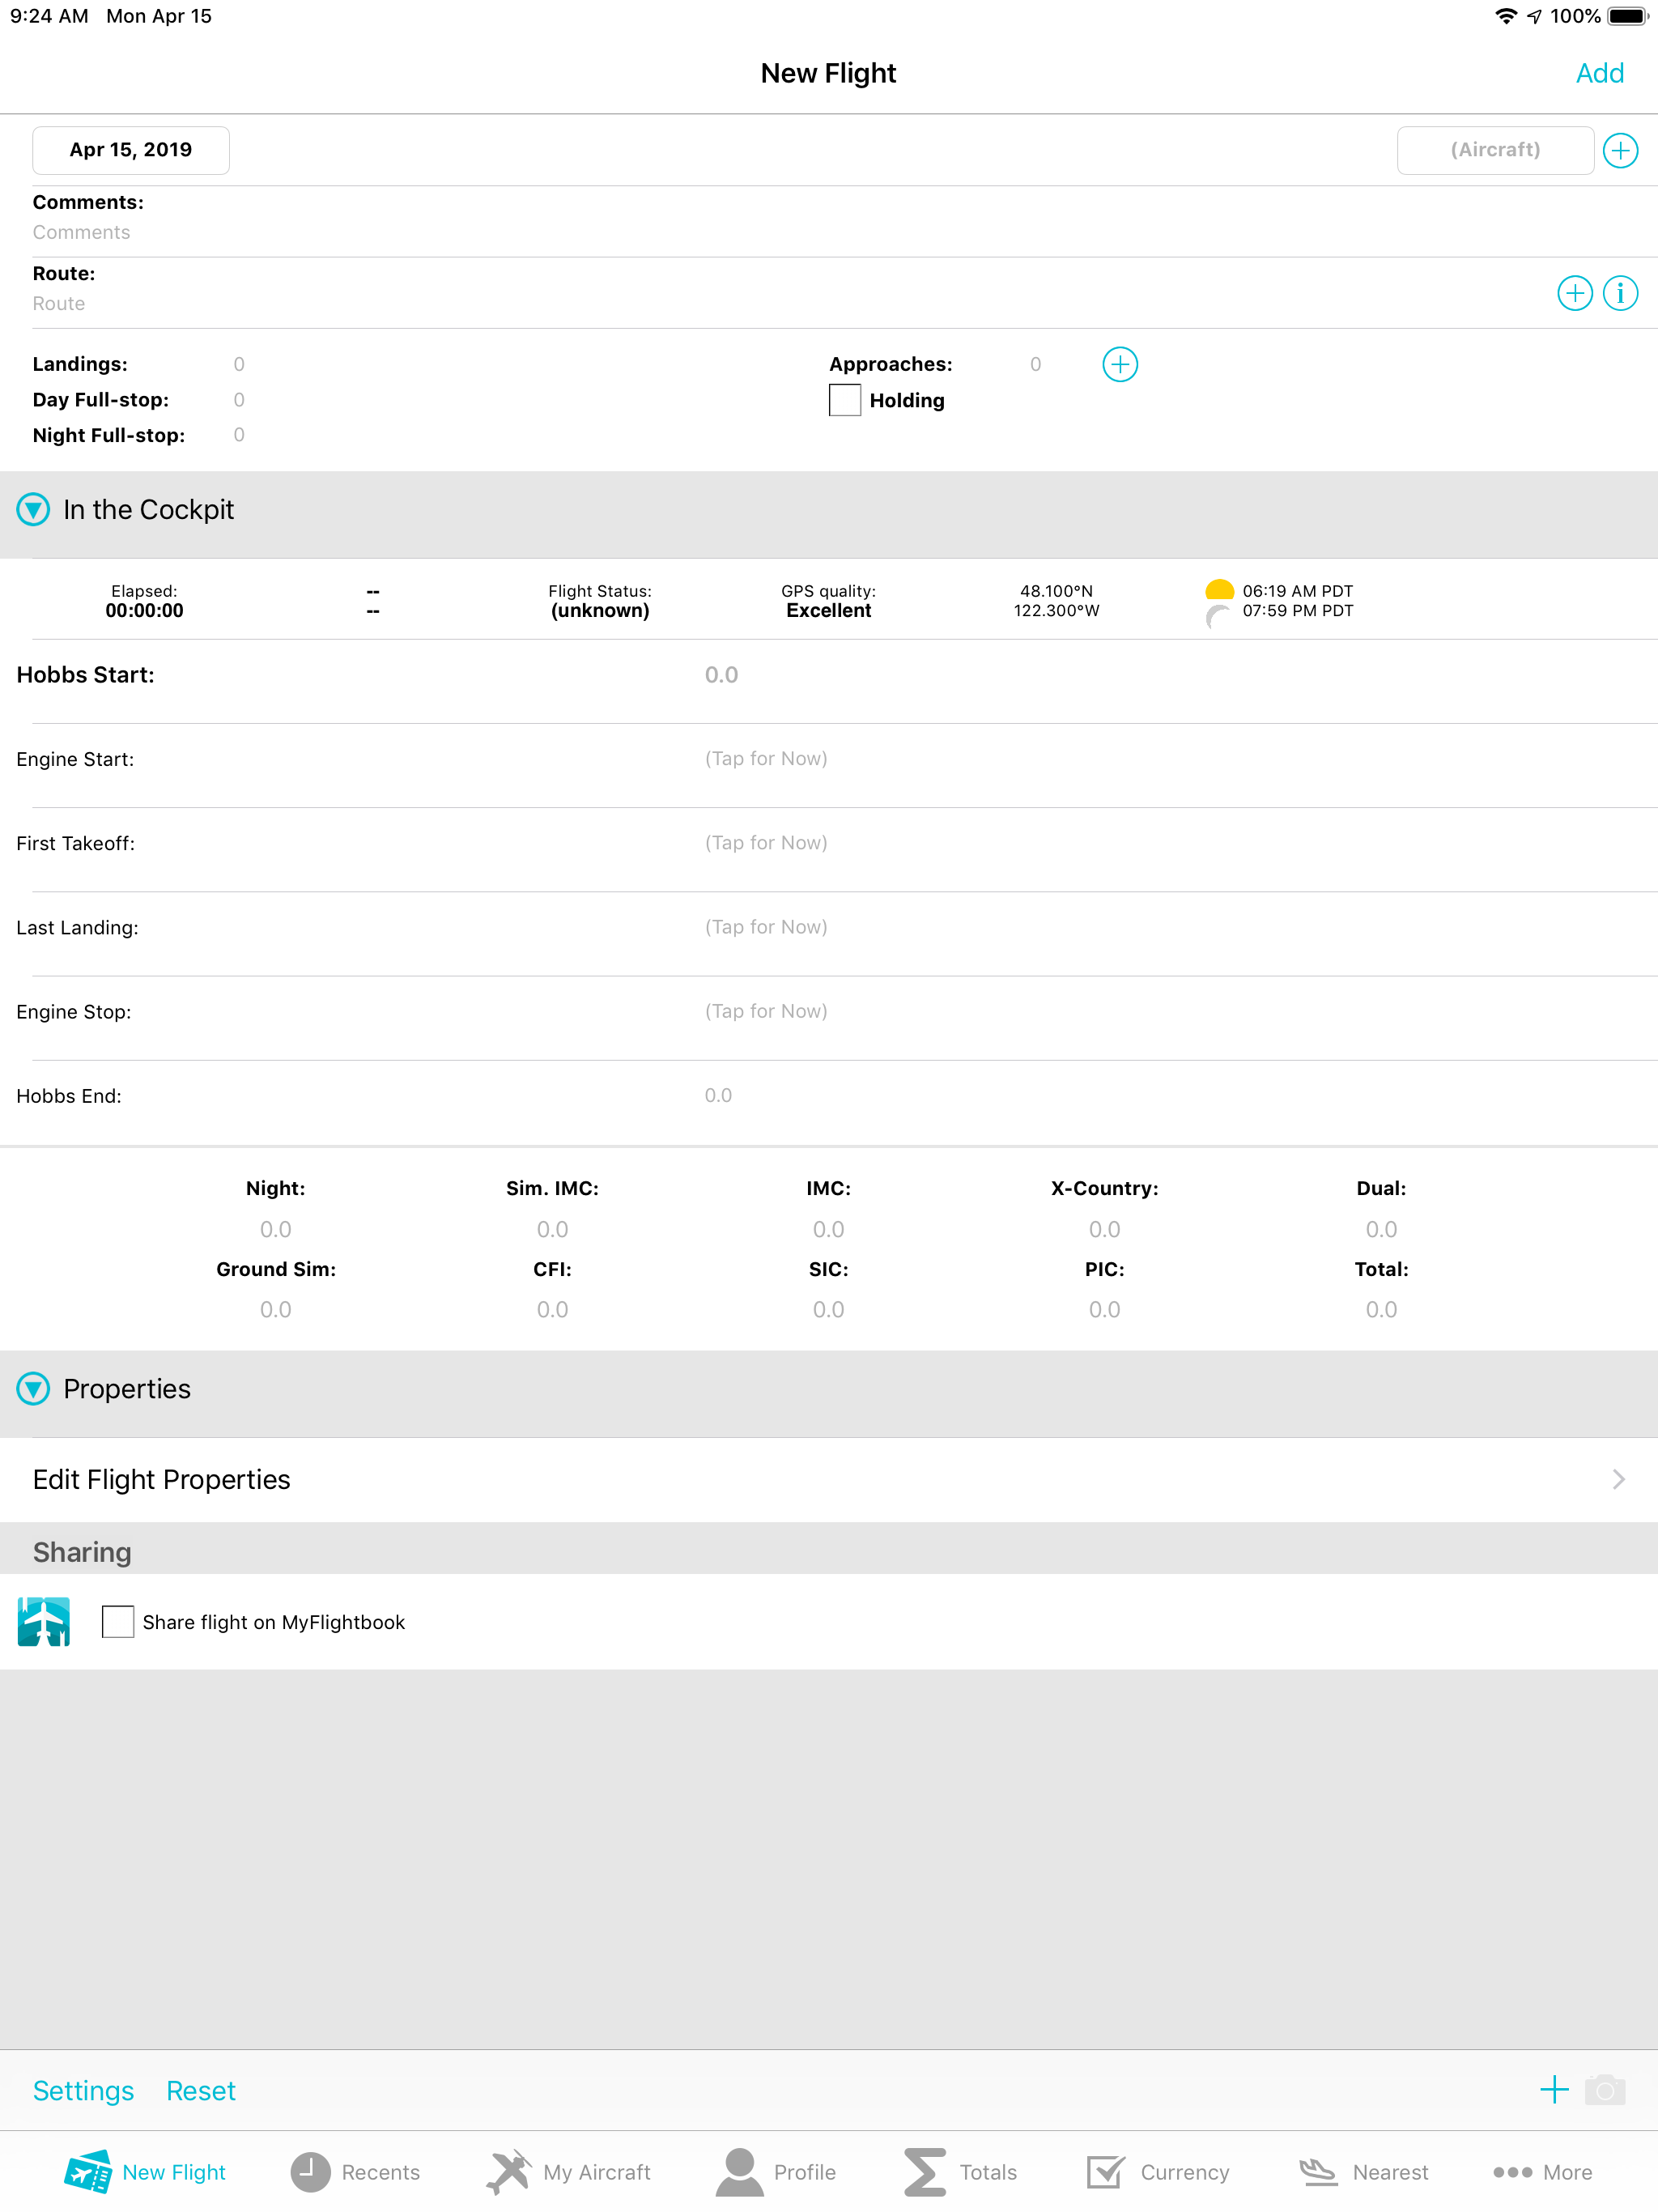This screenshot has width=1658, height=2212.
Task: Tap the battery indicator in status bar
Action: (x=1627, y=16)
